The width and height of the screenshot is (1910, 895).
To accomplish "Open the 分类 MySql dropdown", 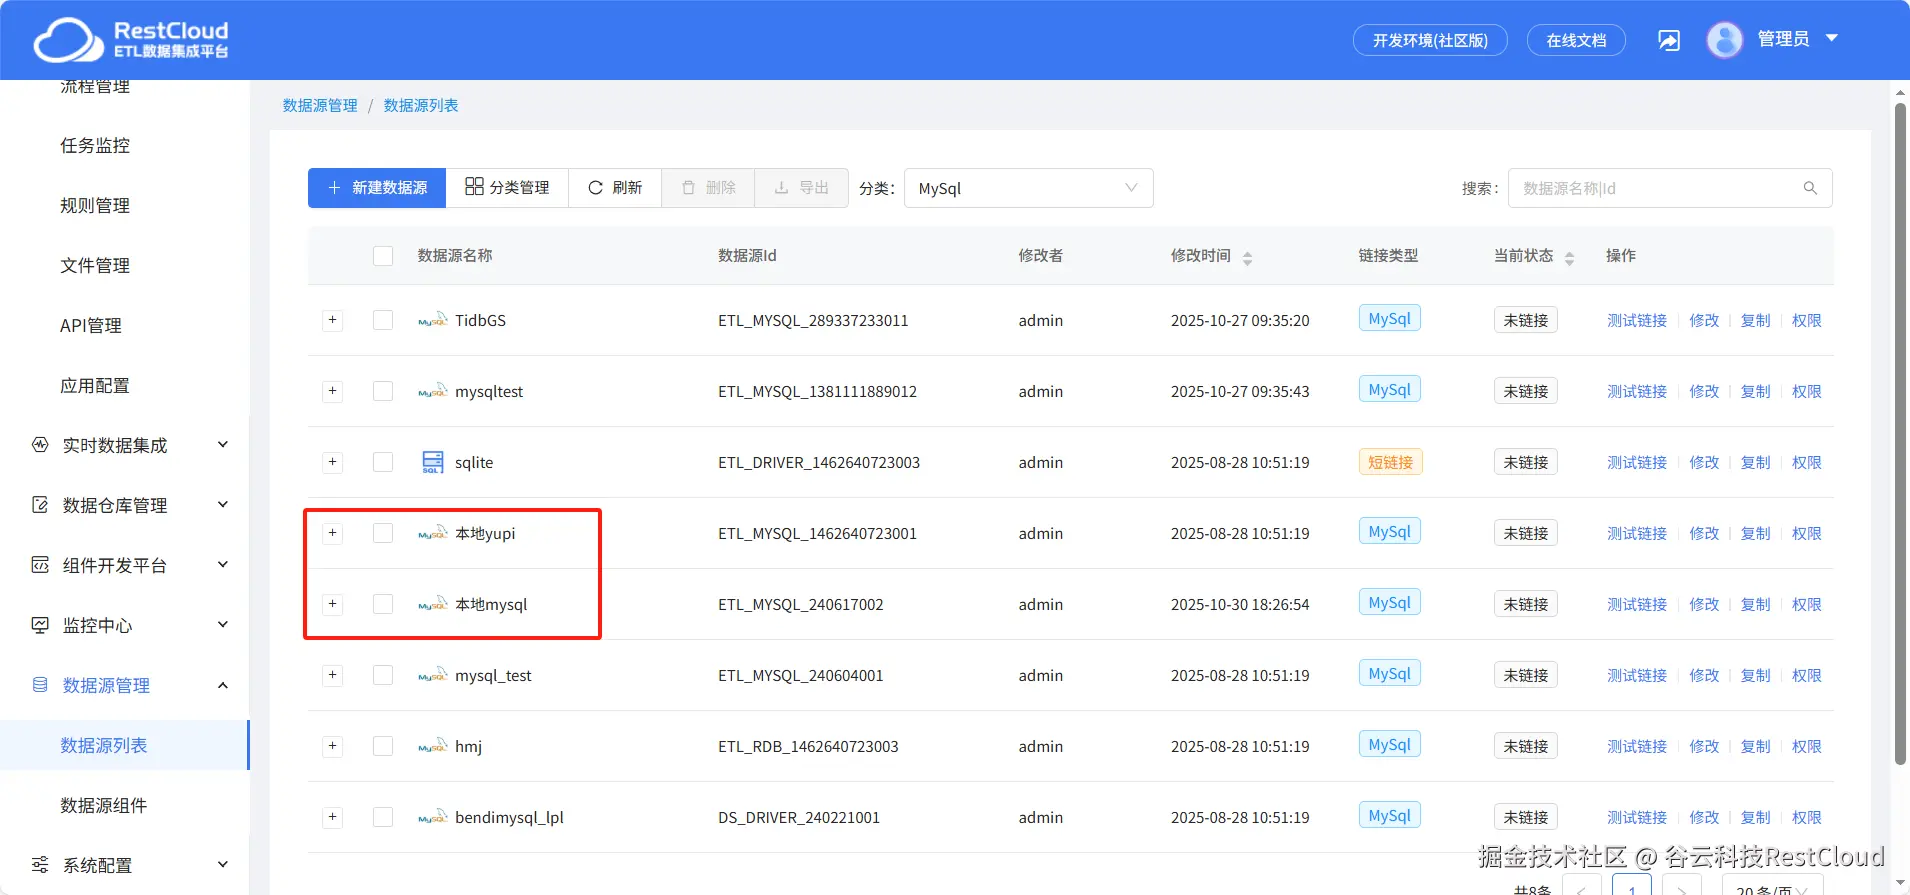I will 1028,188.
